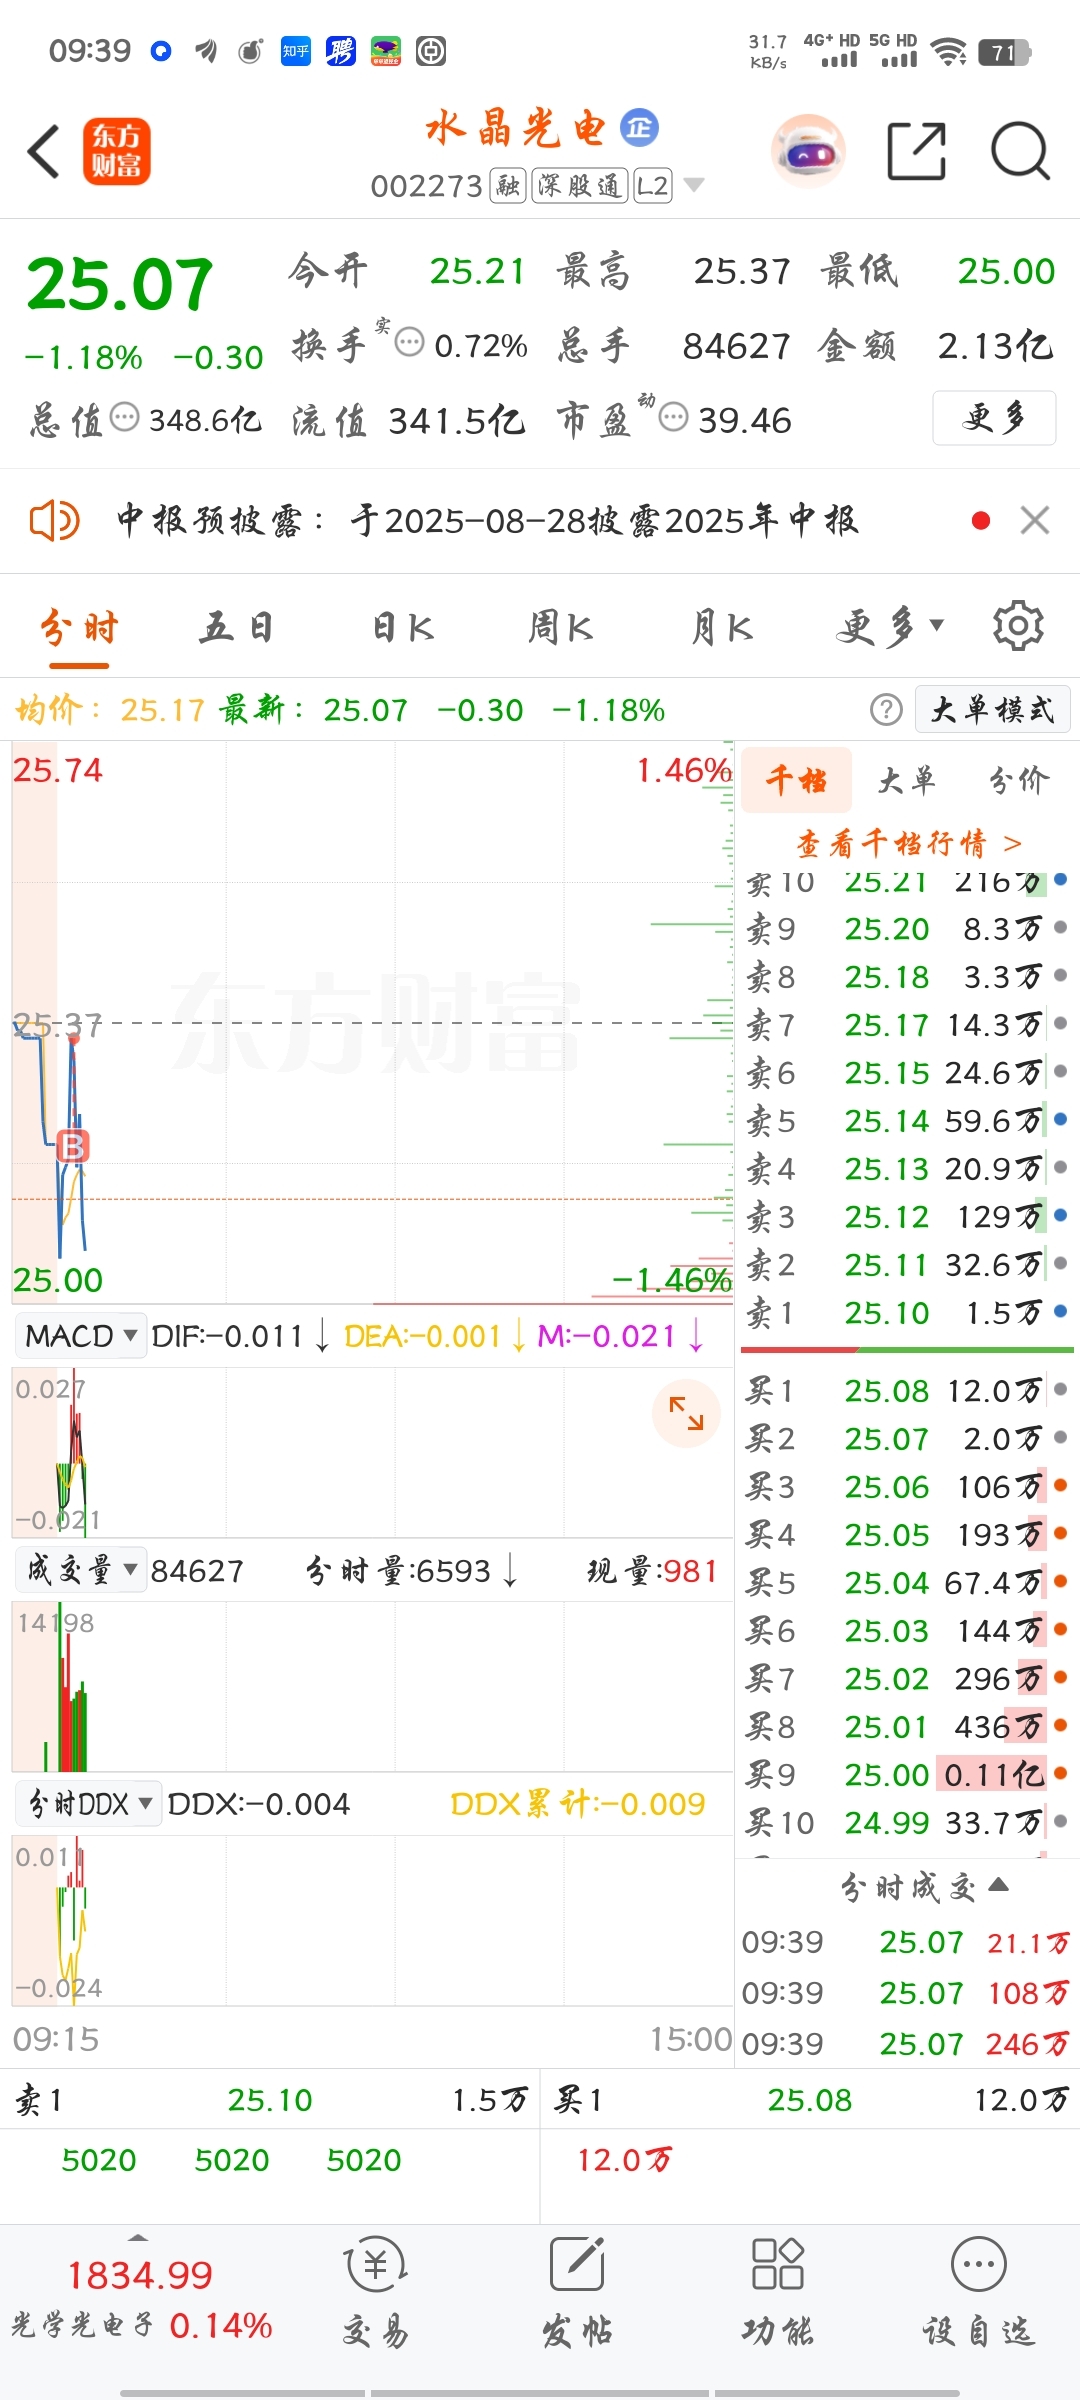The width and height of the screenshot is (1080, 2400).
Task: Tap the fullscreen expand chart icon
Action: click(686, 1413)
